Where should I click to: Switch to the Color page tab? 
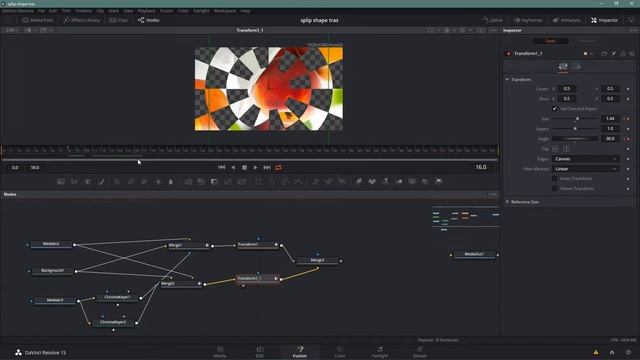pyautogui.click(x=340, y=352)
